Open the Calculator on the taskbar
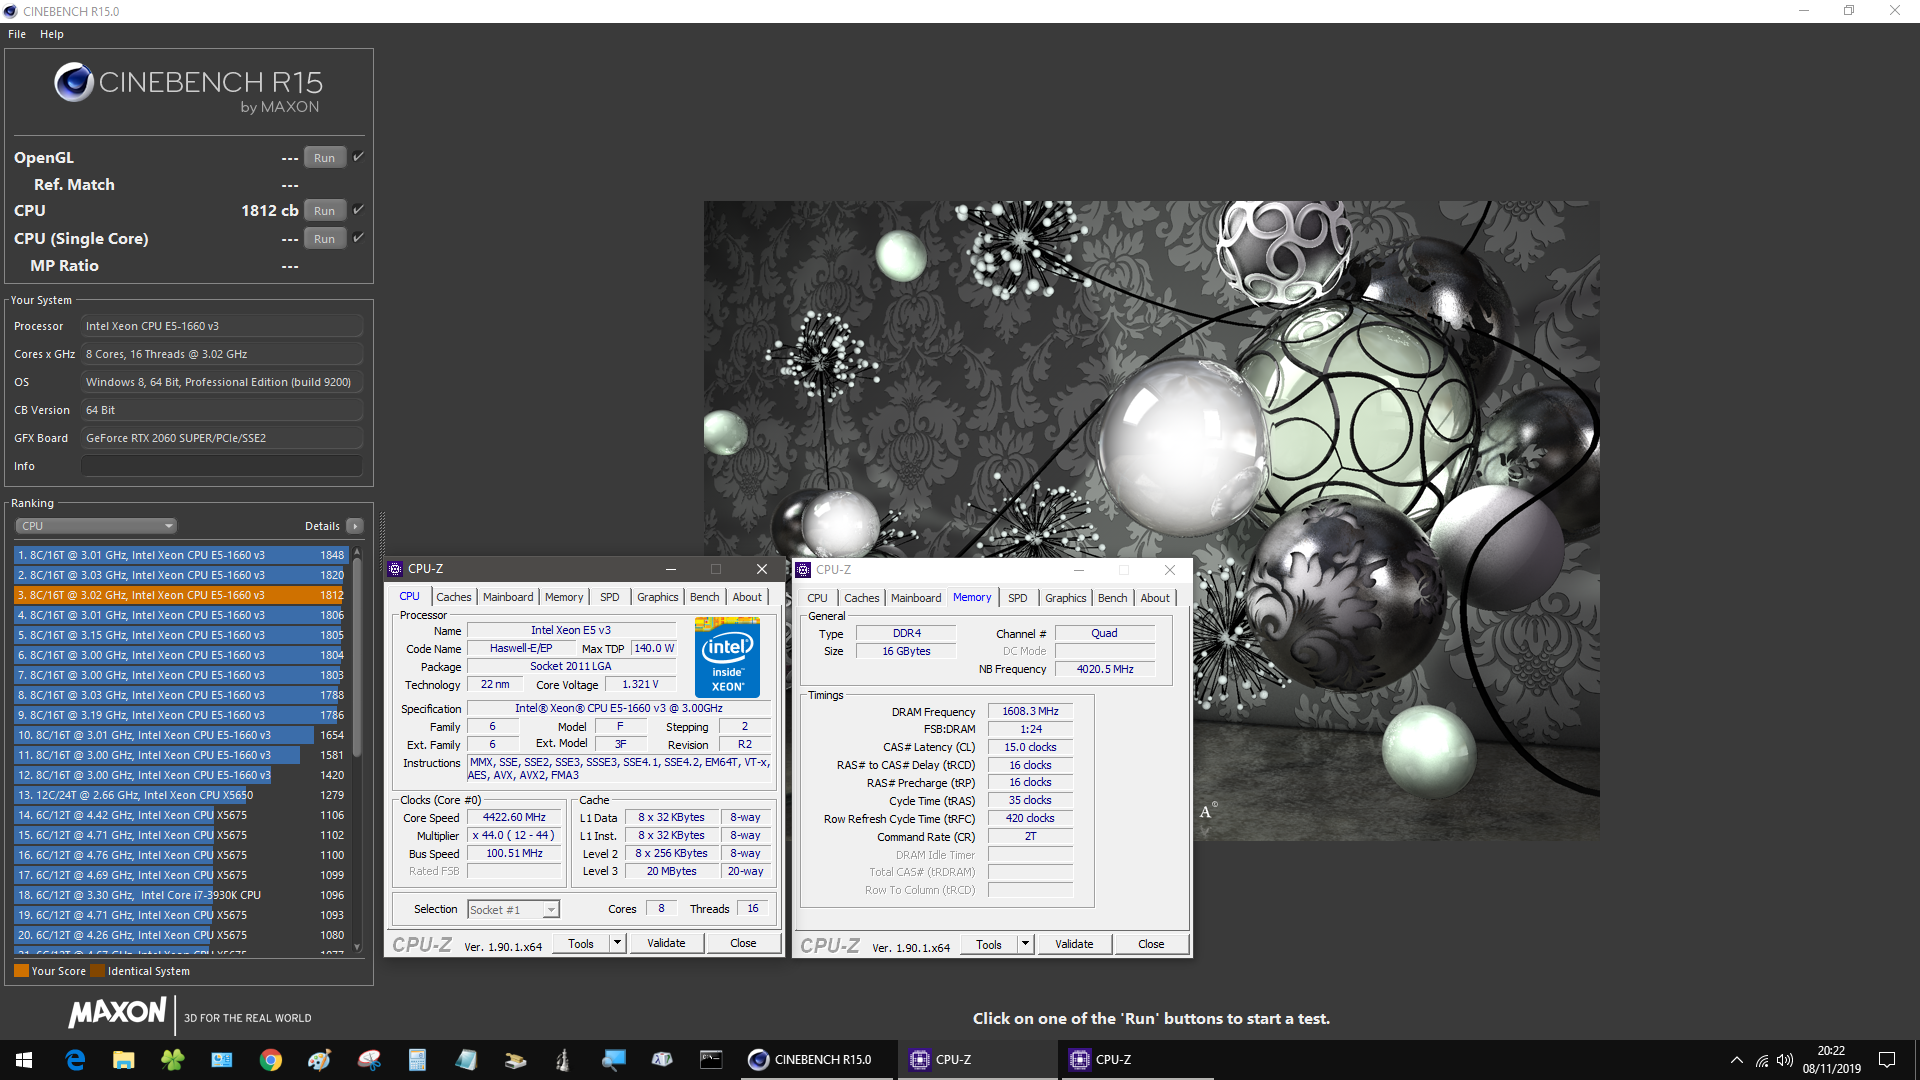This screenshot has width=1920, height=1080. point(417,1060)
